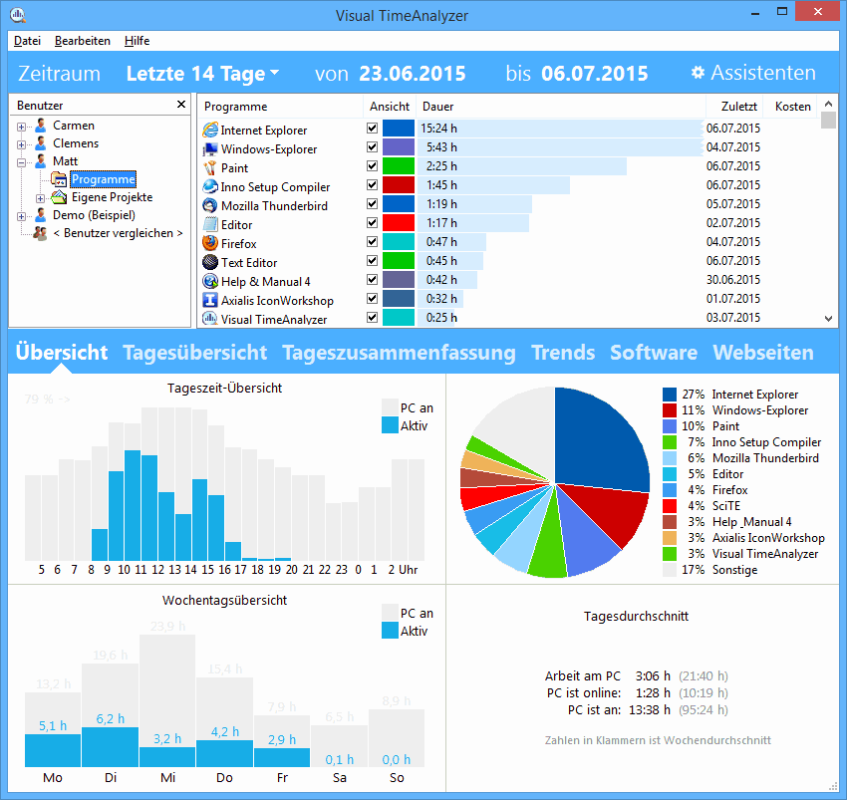Screen dimensions: 847x800
Task: Uncheck the Inno Setup Compiler checkbox
Action: click(x=372, y=185)
